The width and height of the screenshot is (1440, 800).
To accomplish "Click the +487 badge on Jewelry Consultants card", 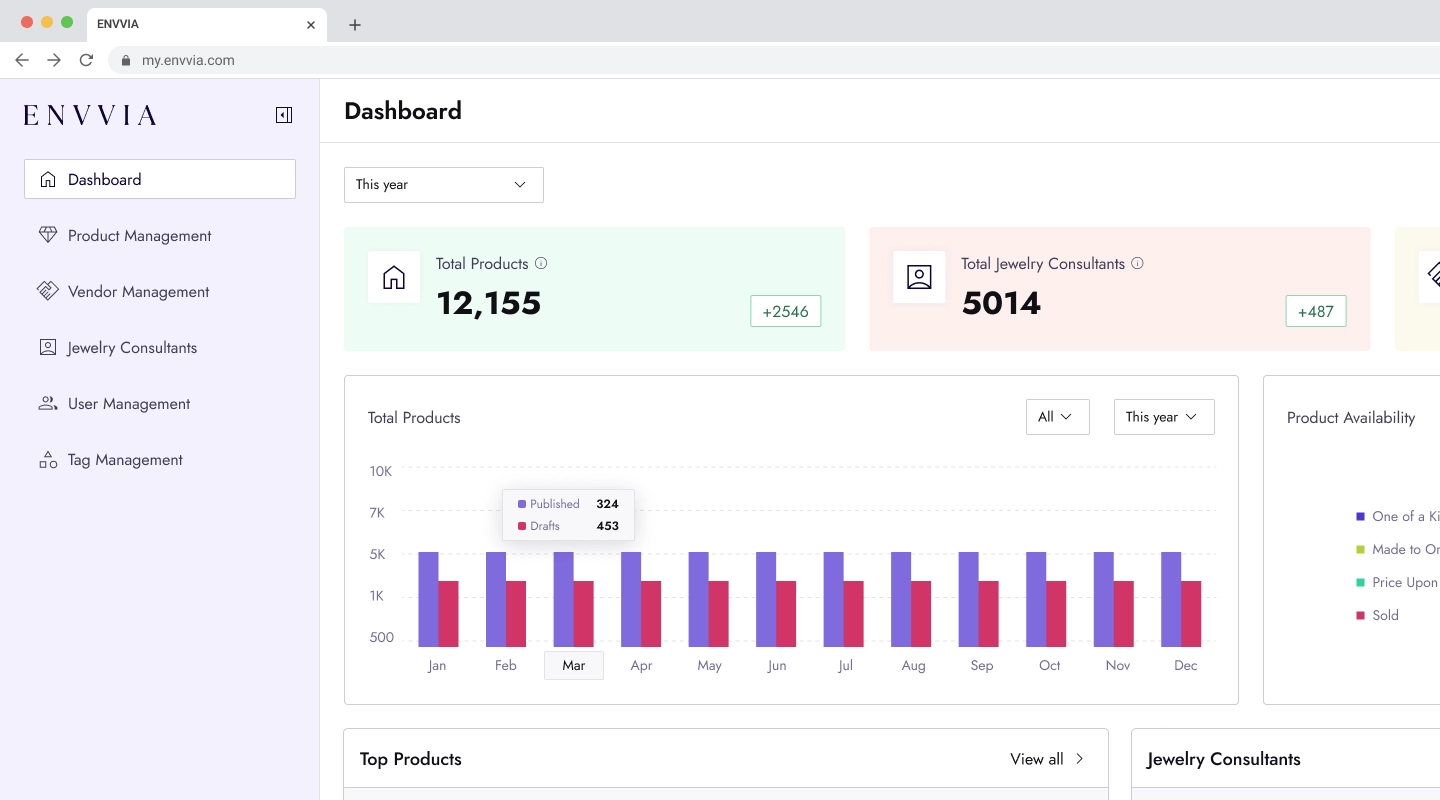I will [x=1316, y=311].
